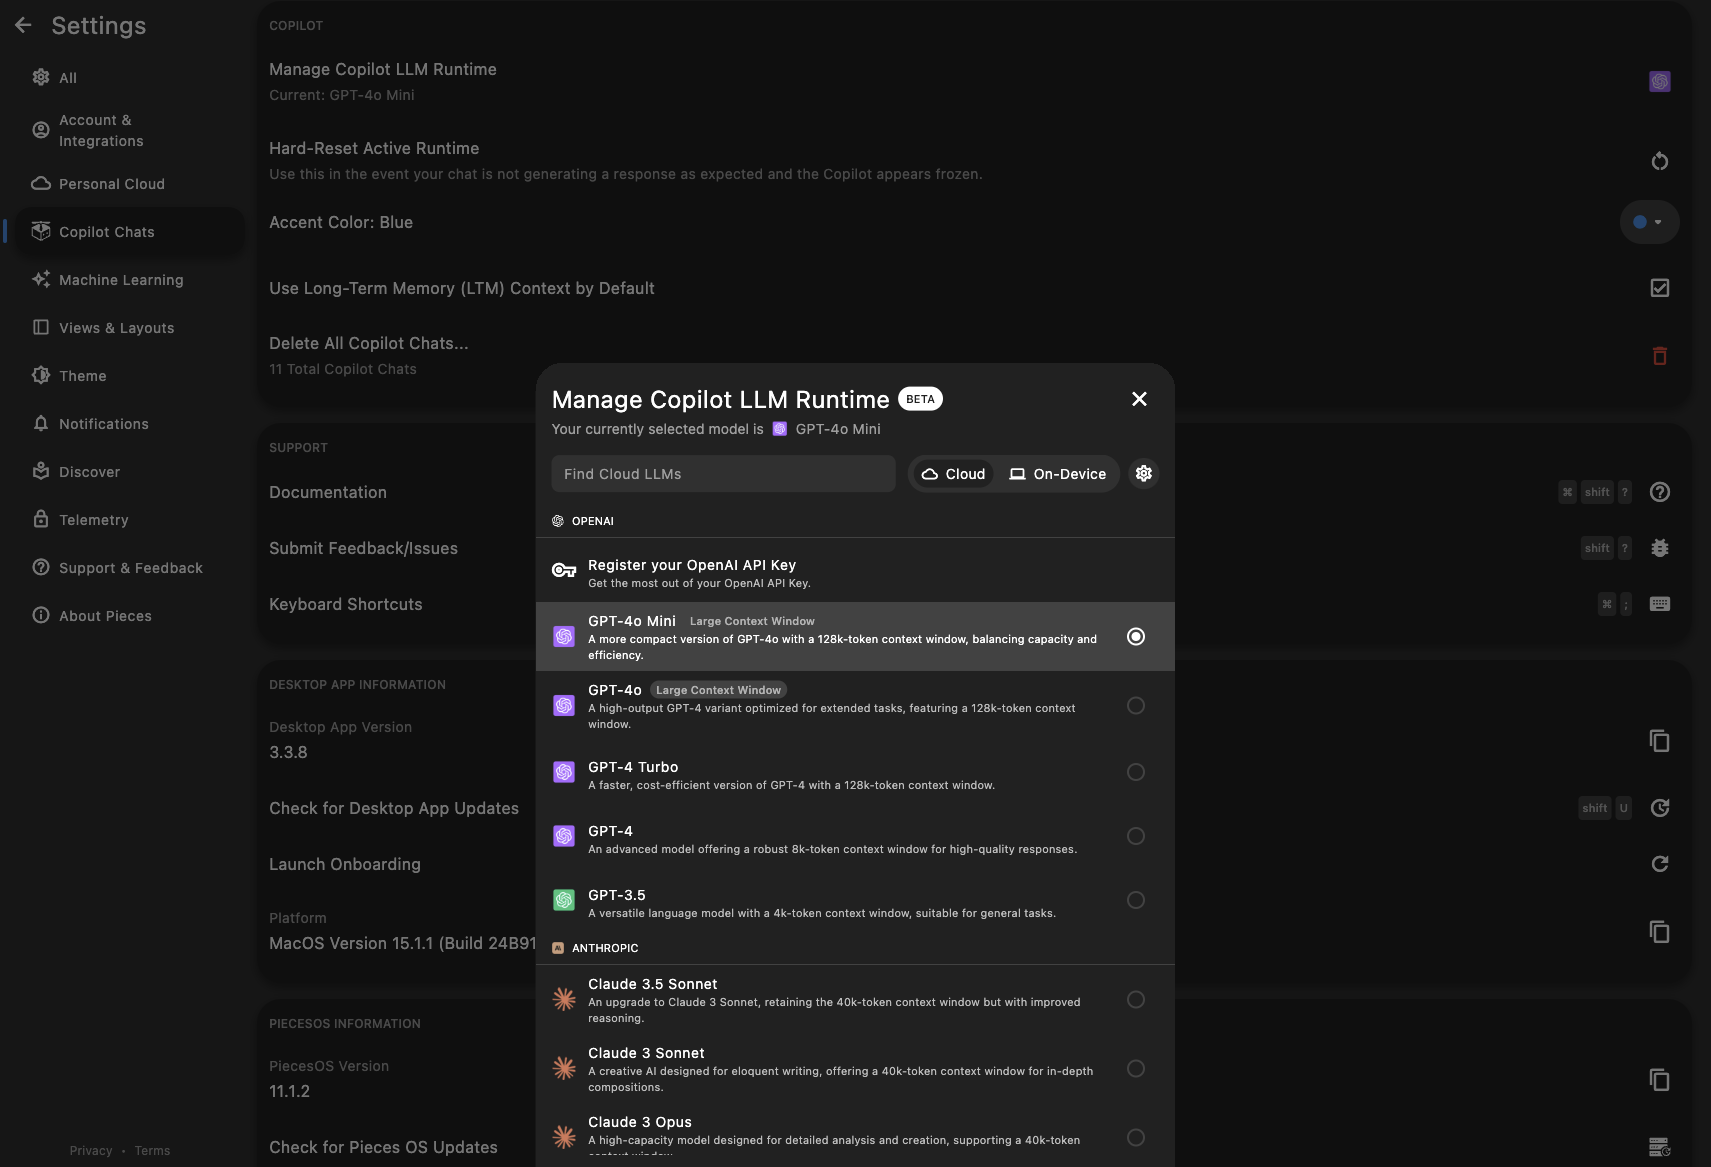This screenshot has width=1711, height=1167.
Task: Click the bug icon beside Submit Feedback/Issues
Action: tap(1659, 547)
